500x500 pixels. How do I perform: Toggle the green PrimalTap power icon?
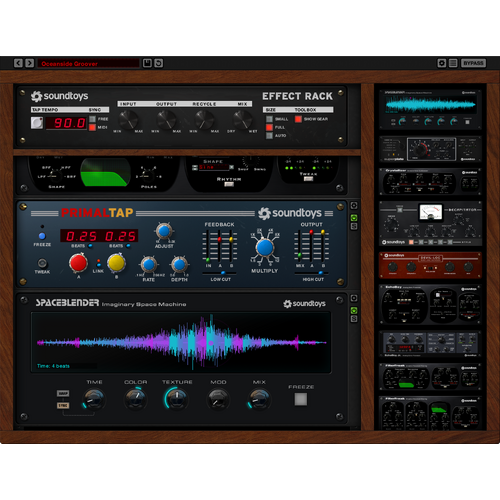tap(354, 218)
